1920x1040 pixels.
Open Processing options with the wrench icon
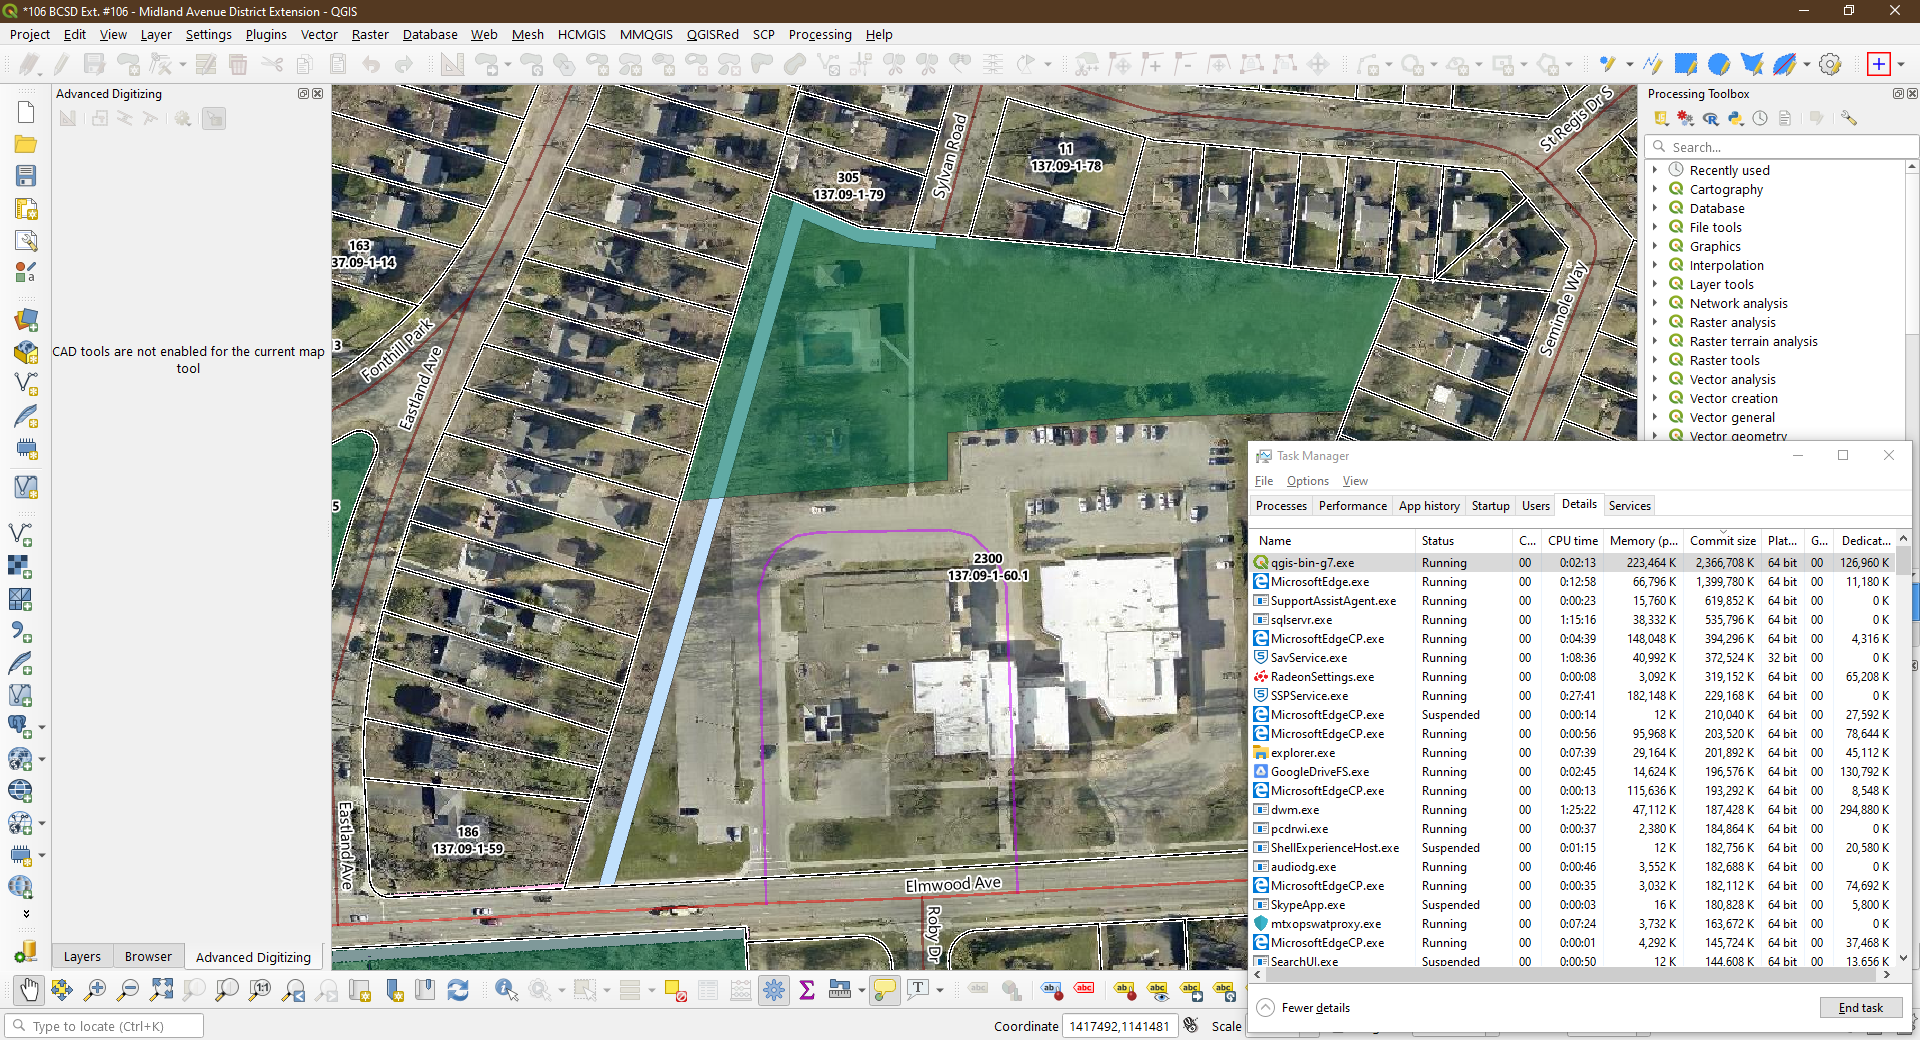pyautogui.click(x=1847, y=117)
